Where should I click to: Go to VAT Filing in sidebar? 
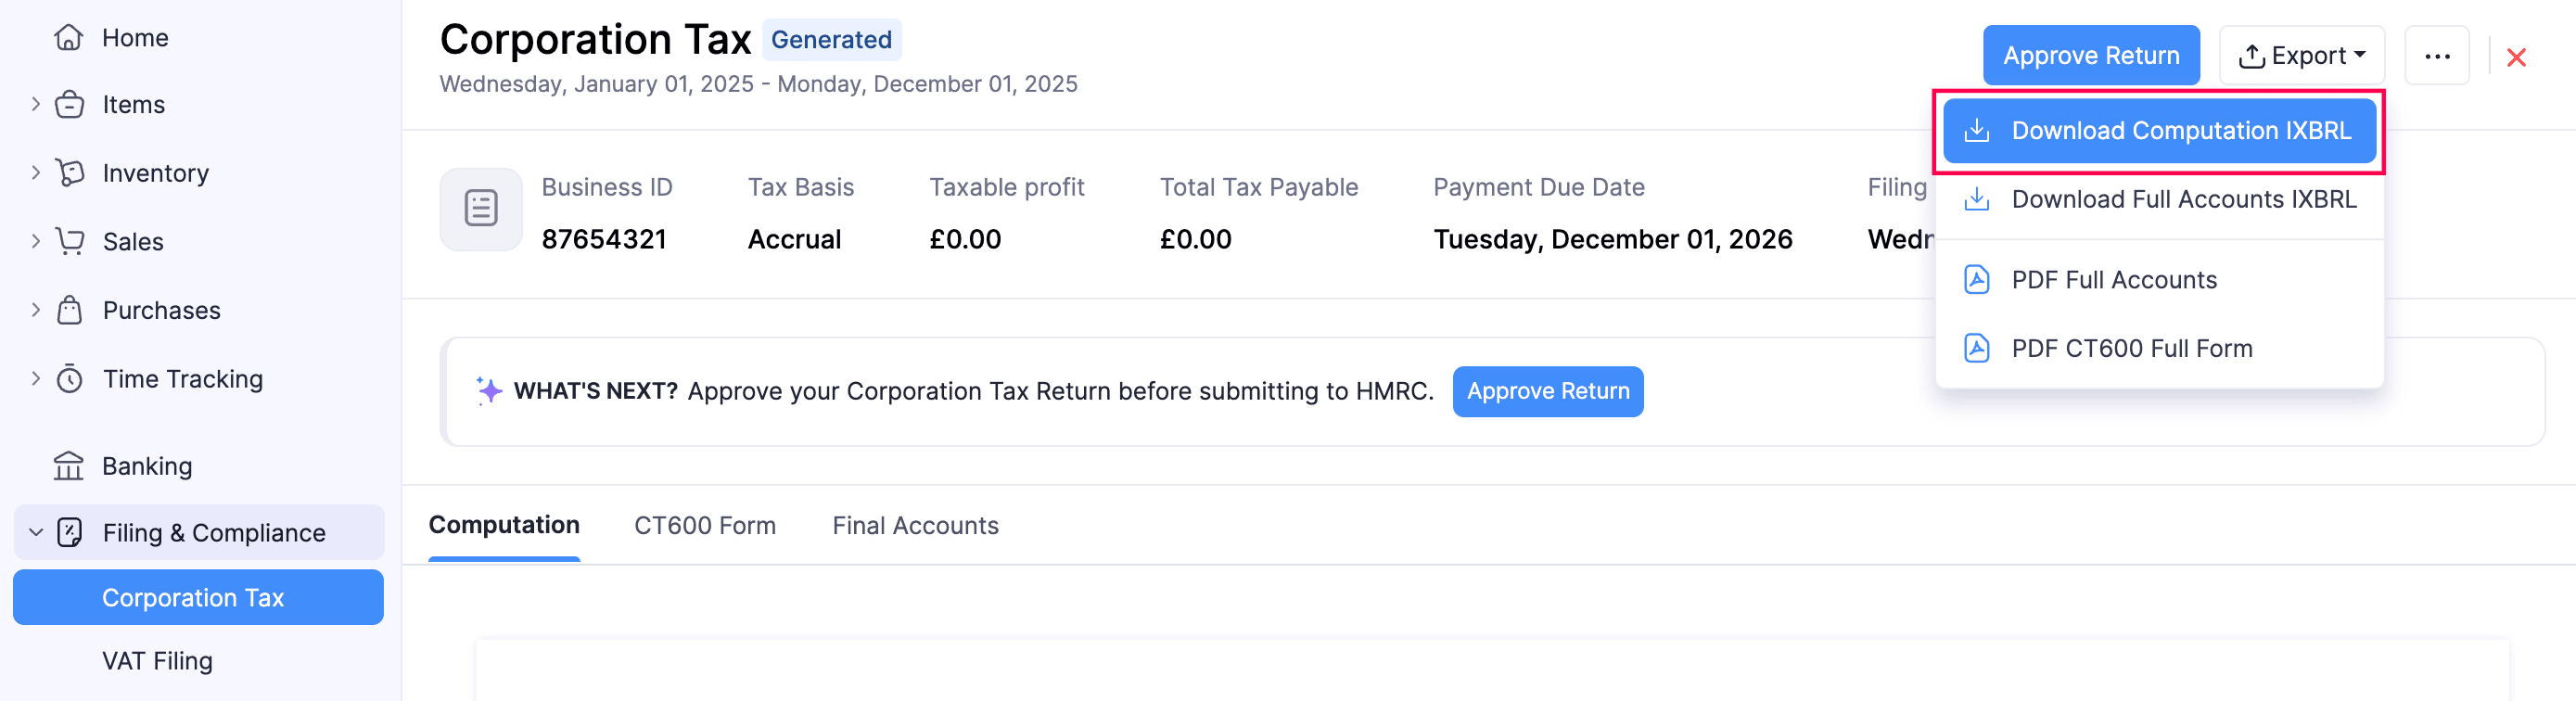point(157,661)
